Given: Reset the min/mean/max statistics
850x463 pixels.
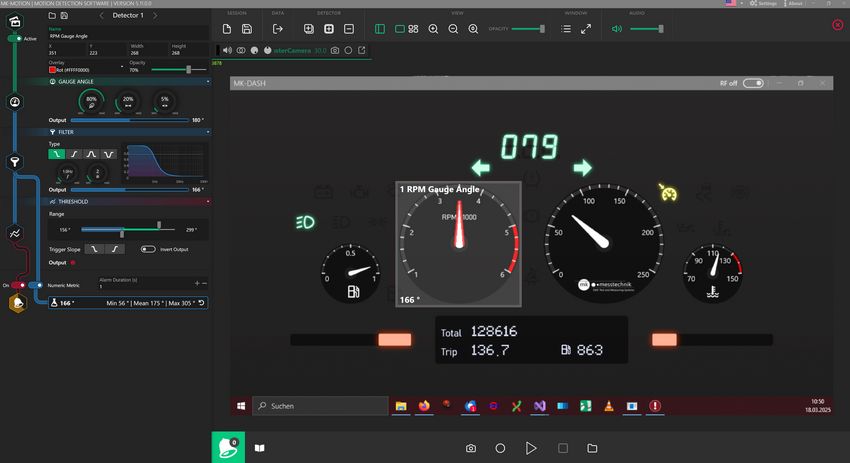Looking at the screenshot, I should point(202,302).
